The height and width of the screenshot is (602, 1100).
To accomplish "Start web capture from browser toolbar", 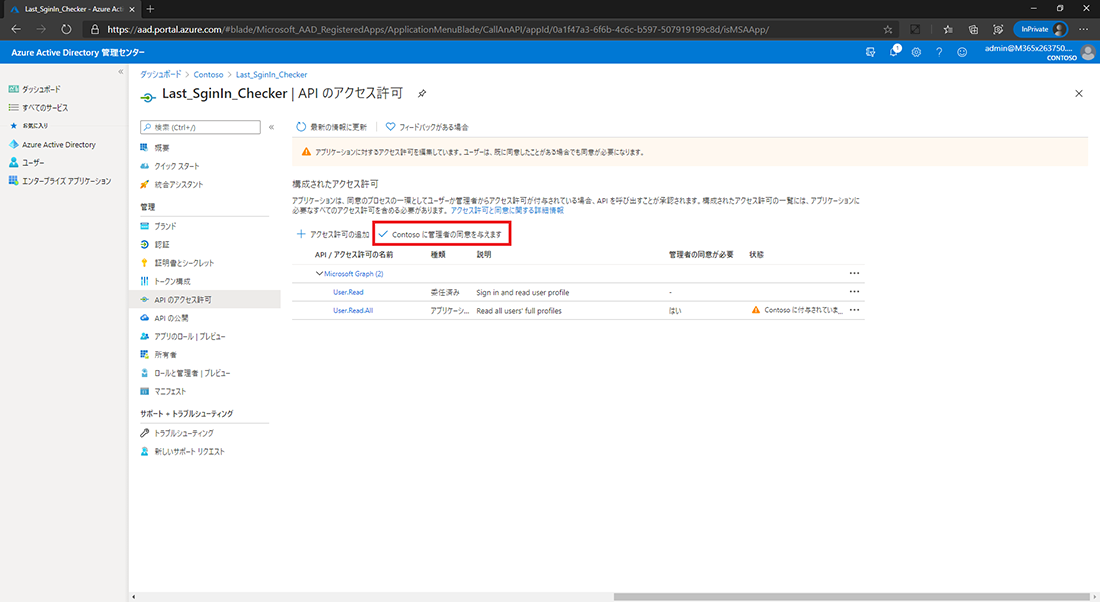I will click(998, 29).
